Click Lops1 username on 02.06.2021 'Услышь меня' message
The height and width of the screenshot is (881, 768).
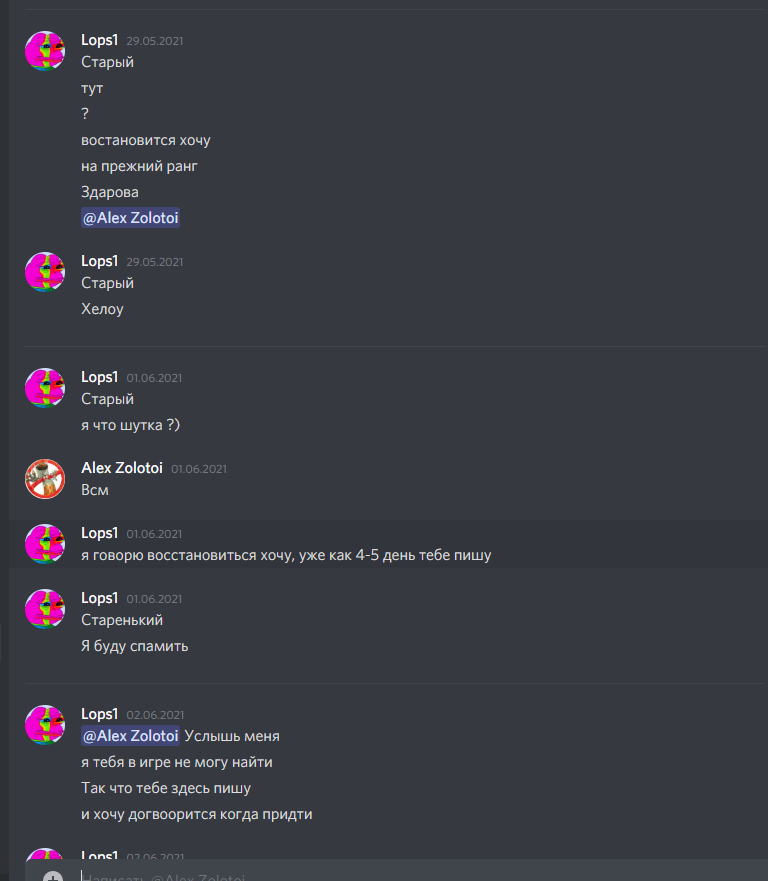tap(99, 714)
